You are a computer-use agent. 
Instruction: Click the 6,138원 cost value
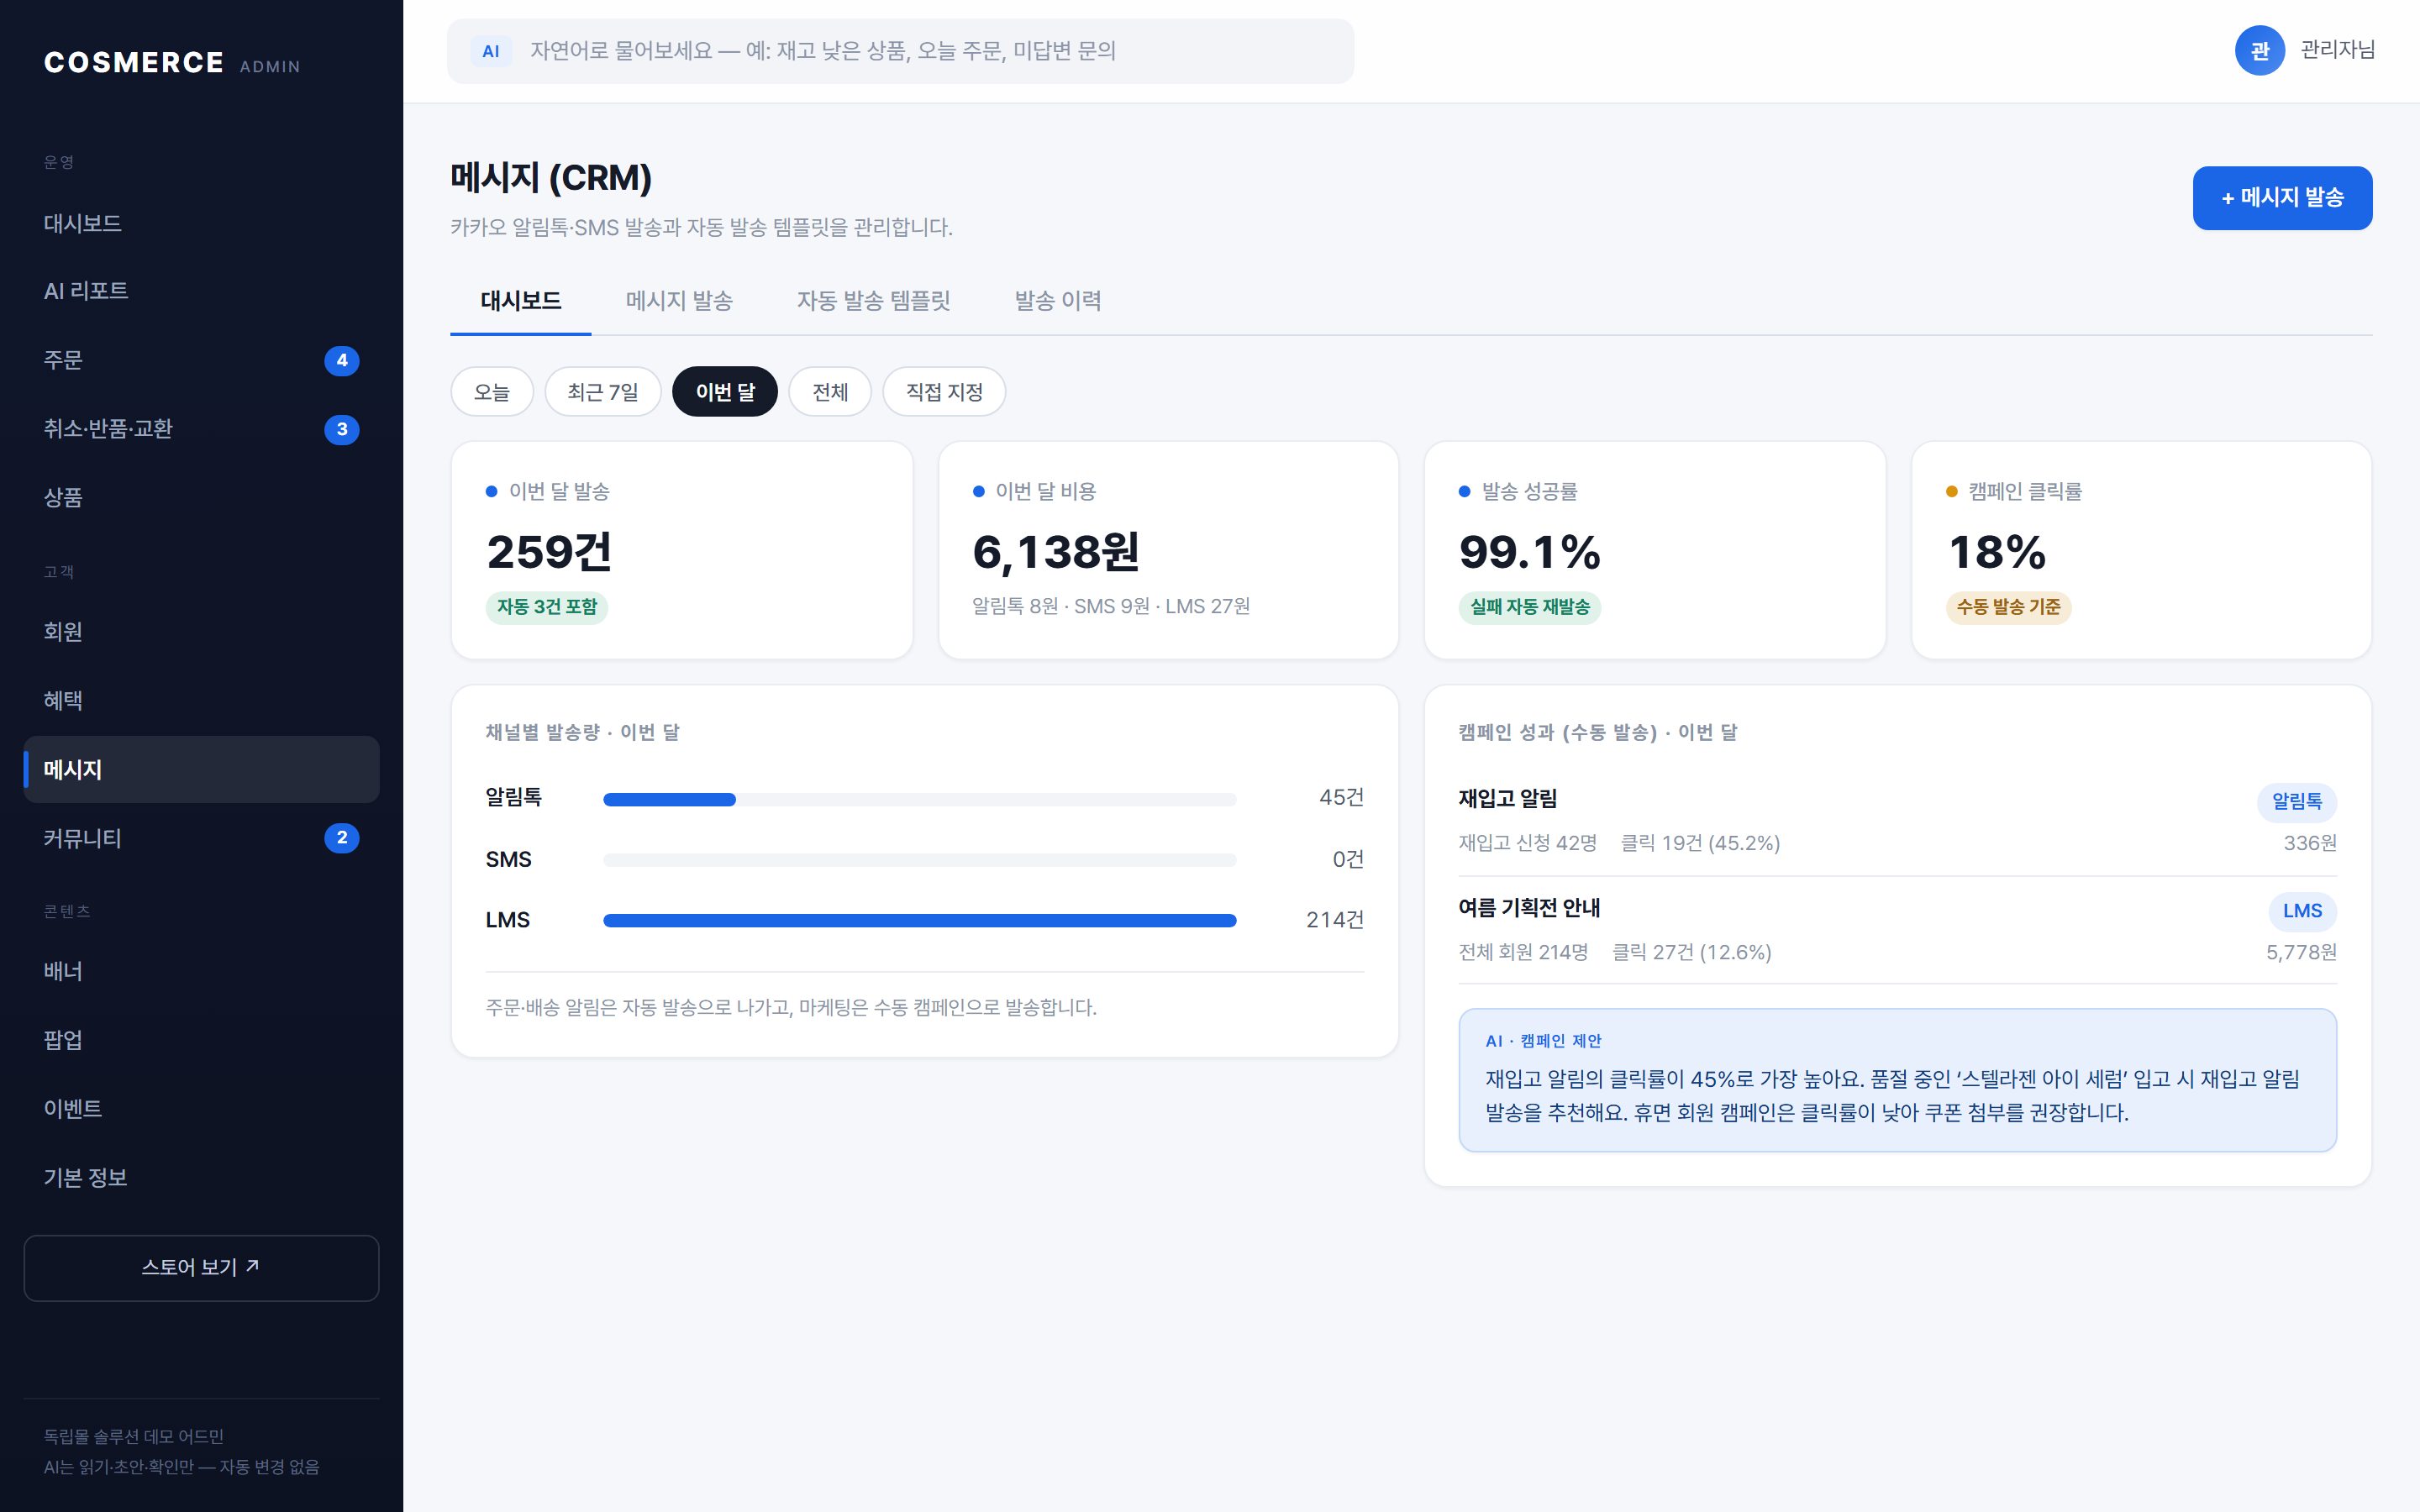1056,552
